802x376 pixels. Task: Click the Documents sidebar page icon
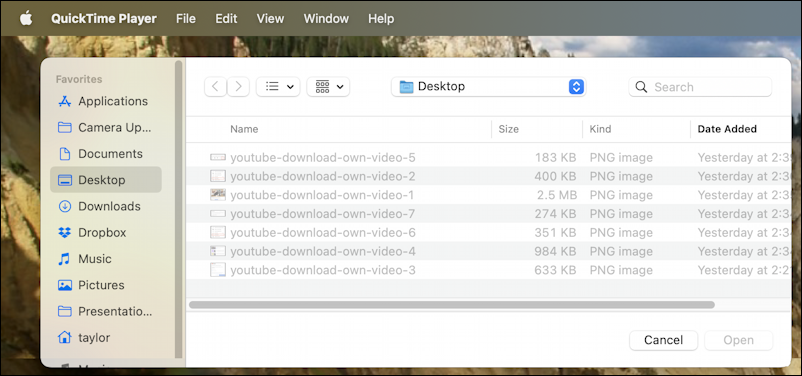[64, 153]
